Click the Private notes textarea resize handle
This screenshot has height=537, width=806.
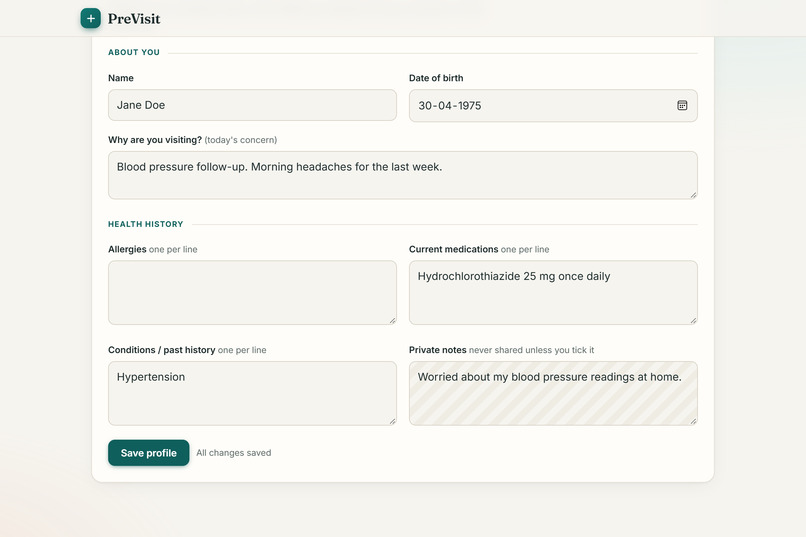pyautogui.click(x=693, y=421)
